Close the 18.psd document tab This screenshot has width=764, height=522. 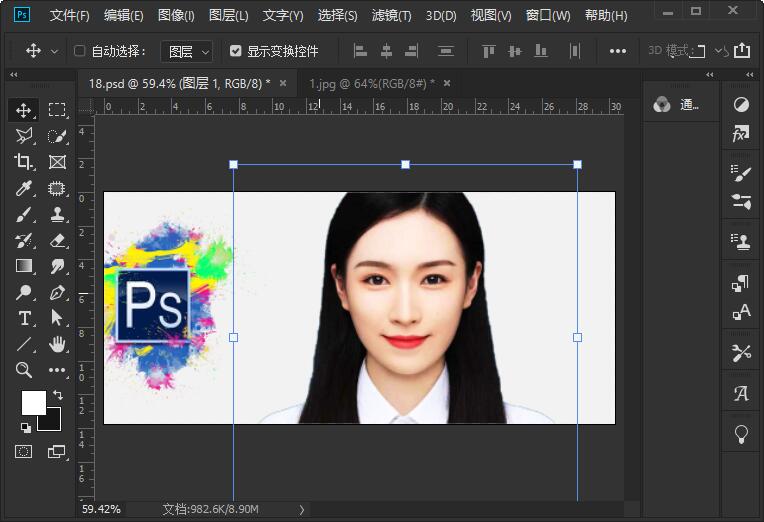pos(283,83)
